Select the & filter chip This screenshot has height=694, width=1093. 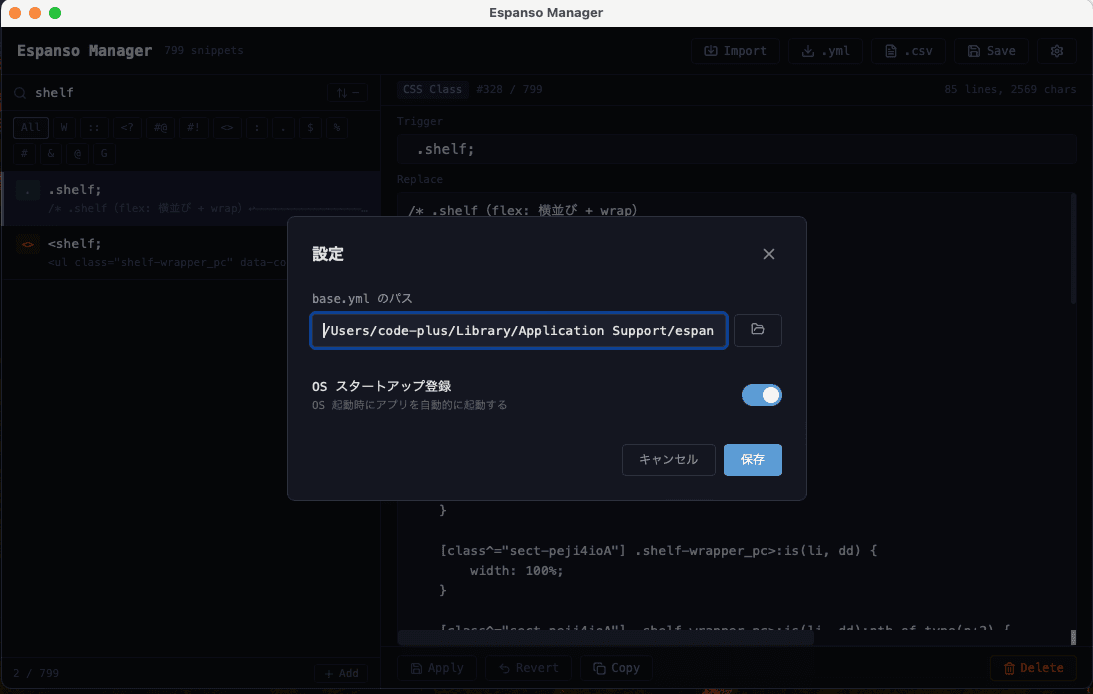(51, 153)
